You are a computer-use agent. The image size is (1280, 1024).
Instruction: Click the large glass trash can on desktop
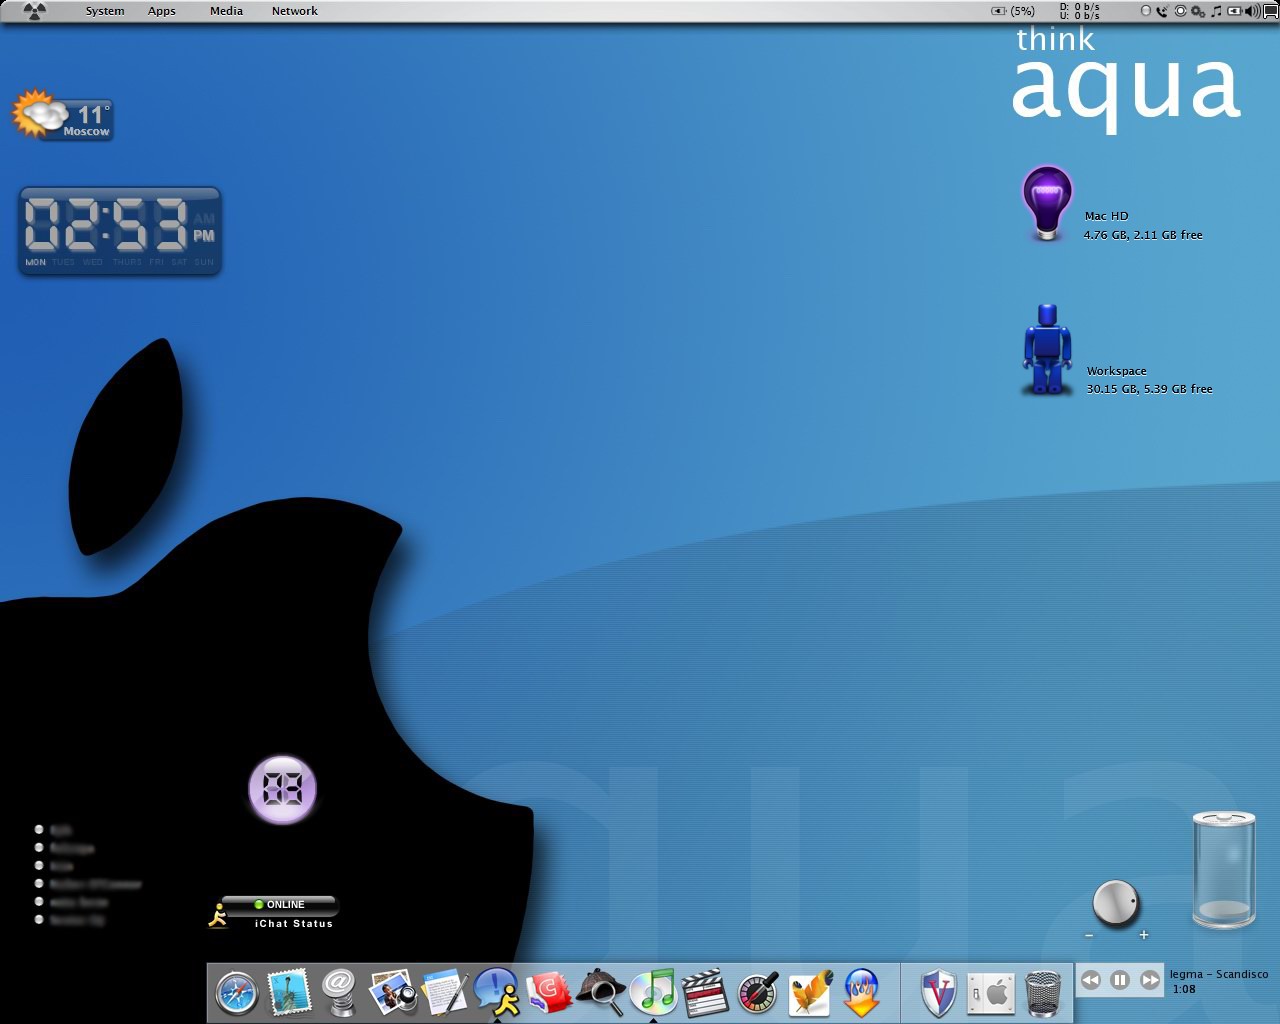pos(1224,870)
